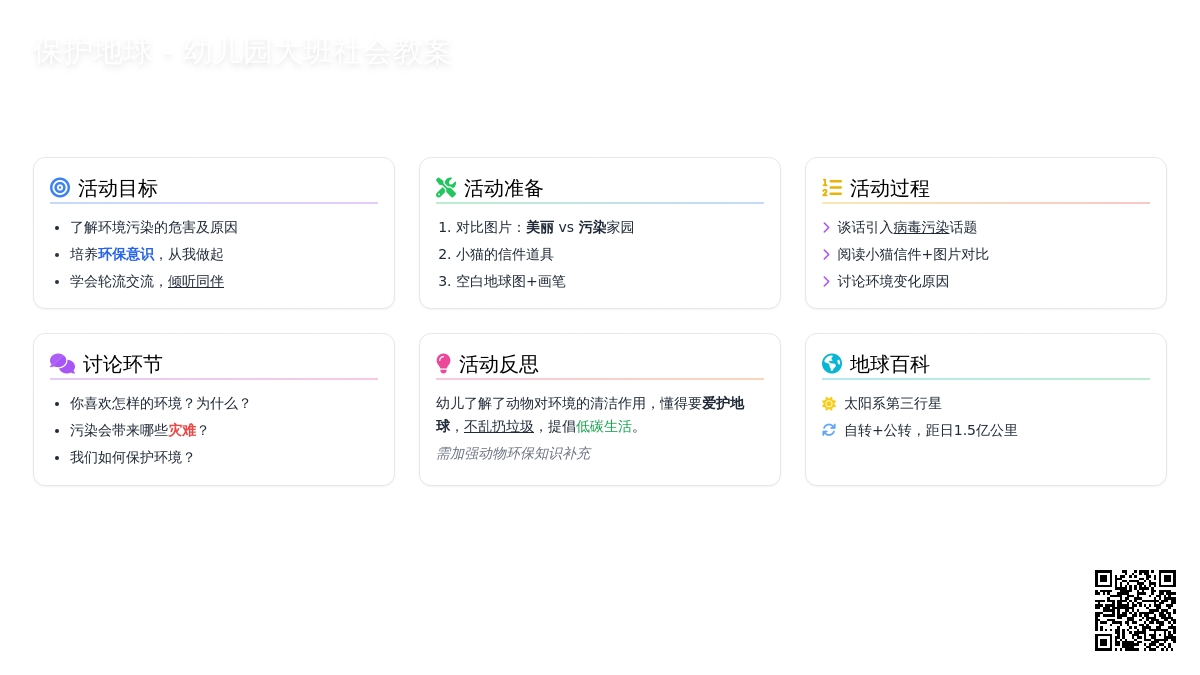Expand the 阅读小猫信件+图片对比 step chevron
Screen dimensions: 1200x675
tap(826, 255)
